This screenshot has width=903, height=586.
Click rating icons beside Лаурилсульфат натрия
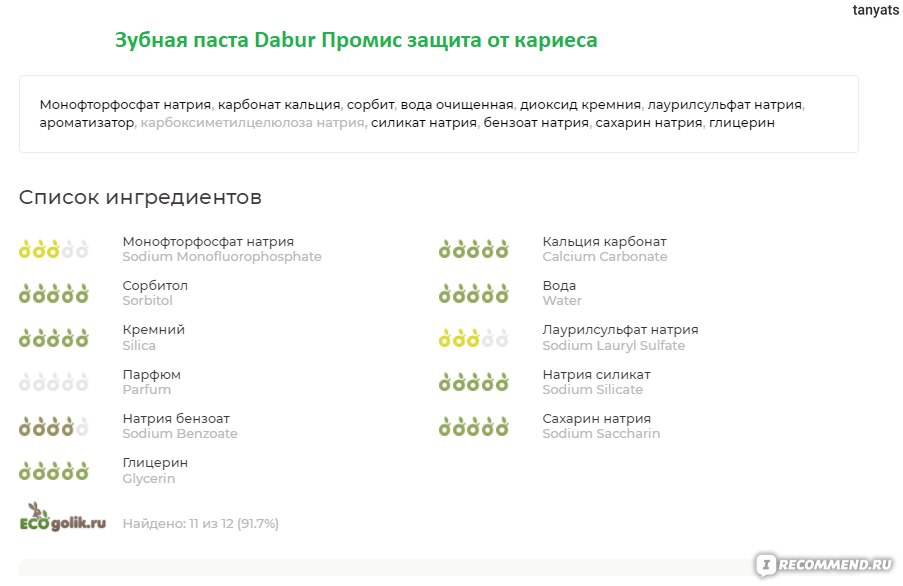click(473, 338)
